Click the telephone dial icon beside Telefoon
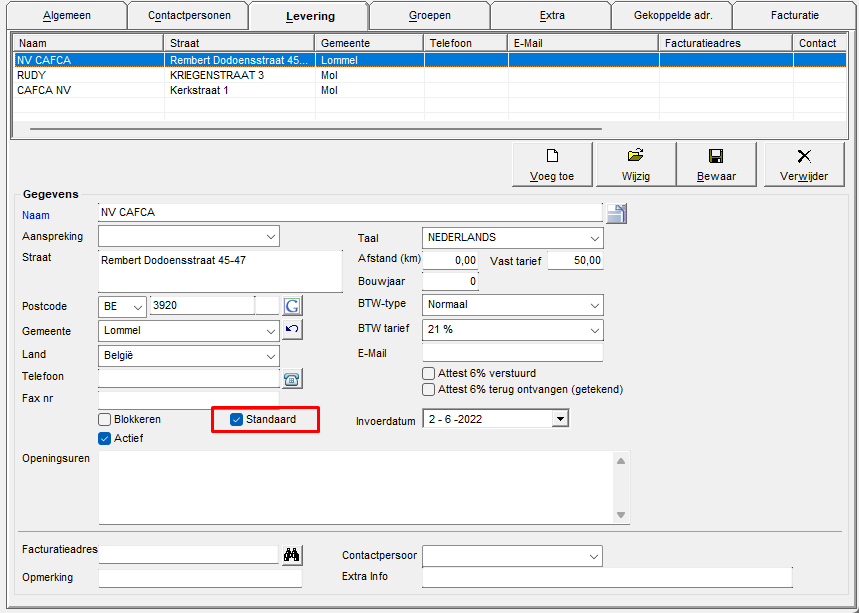This screenshot has height=613, width=859. point(293,379)
